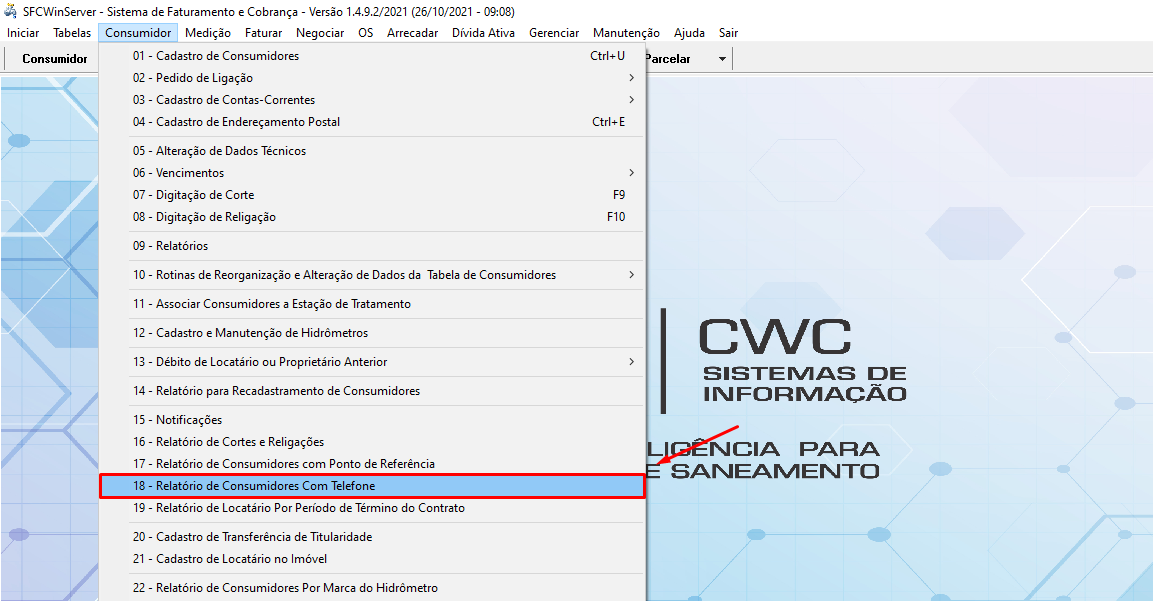This screenshot has height=601, width=1153.
Task: Open Cadastro de Transferência de Titularidade
Action: pyautogui.click(x=372, y=537)
